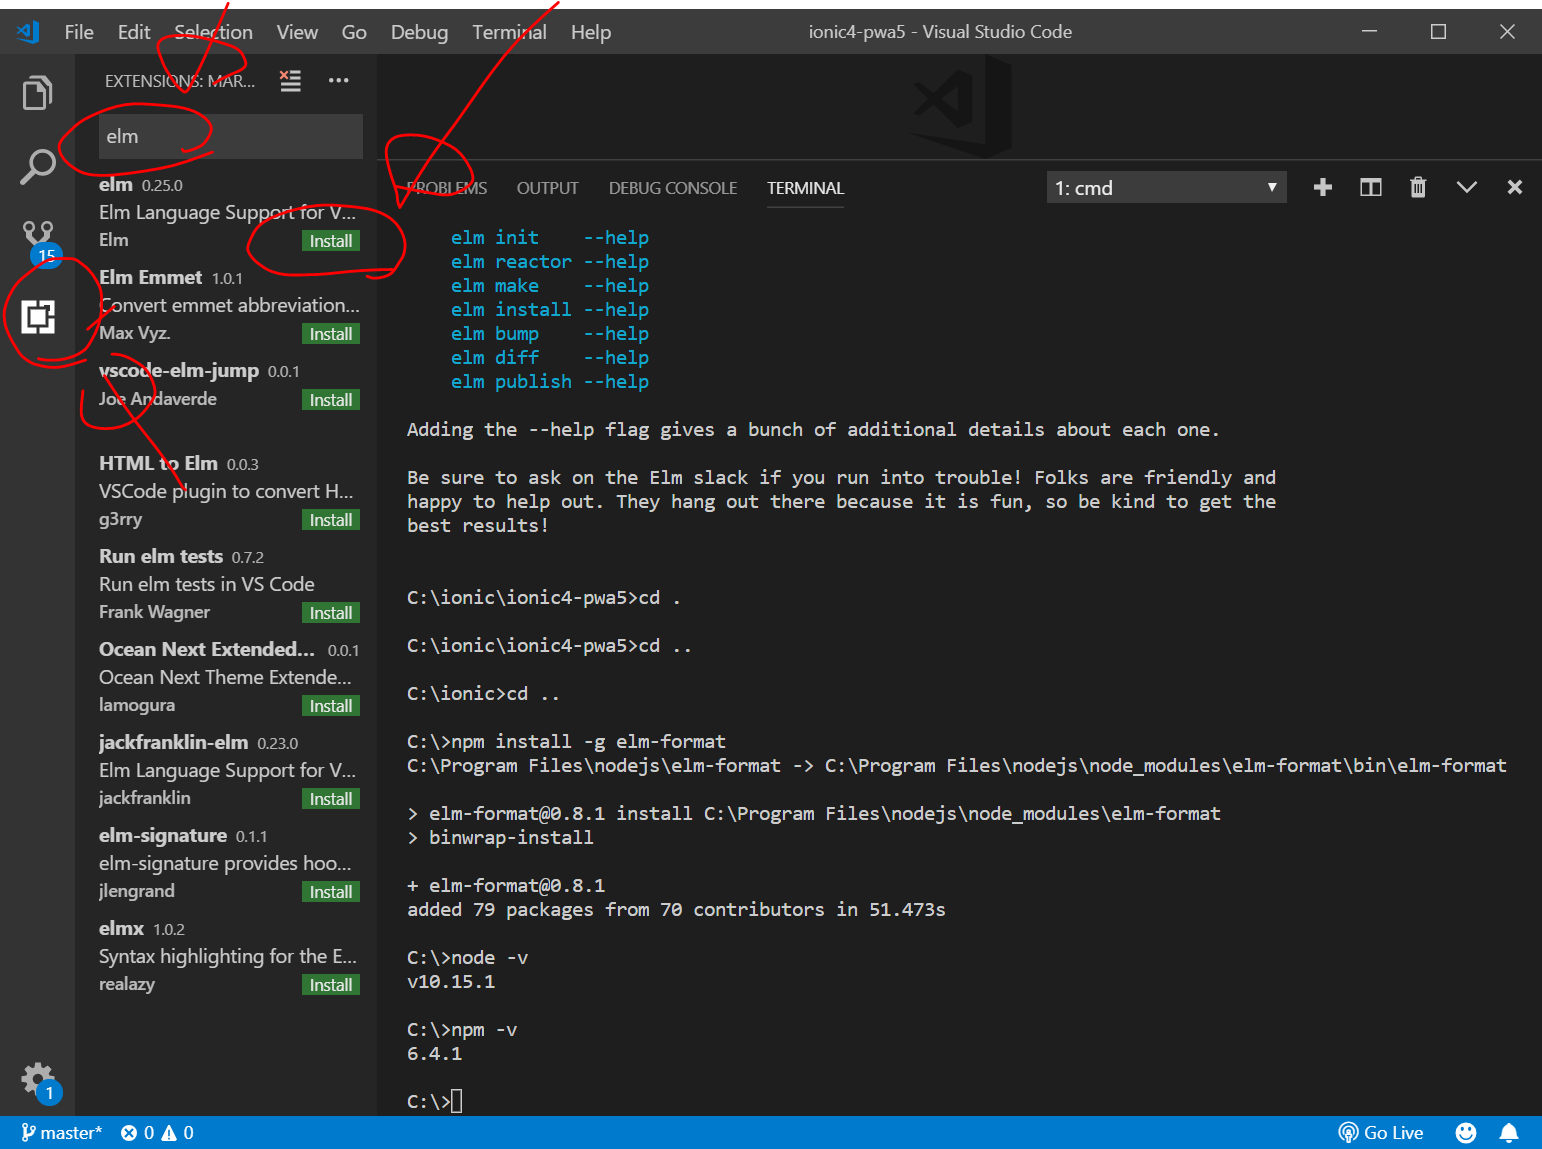Clear extensions search results icon
This screenshot has height=1149, width=1542.
coord(290,81)
